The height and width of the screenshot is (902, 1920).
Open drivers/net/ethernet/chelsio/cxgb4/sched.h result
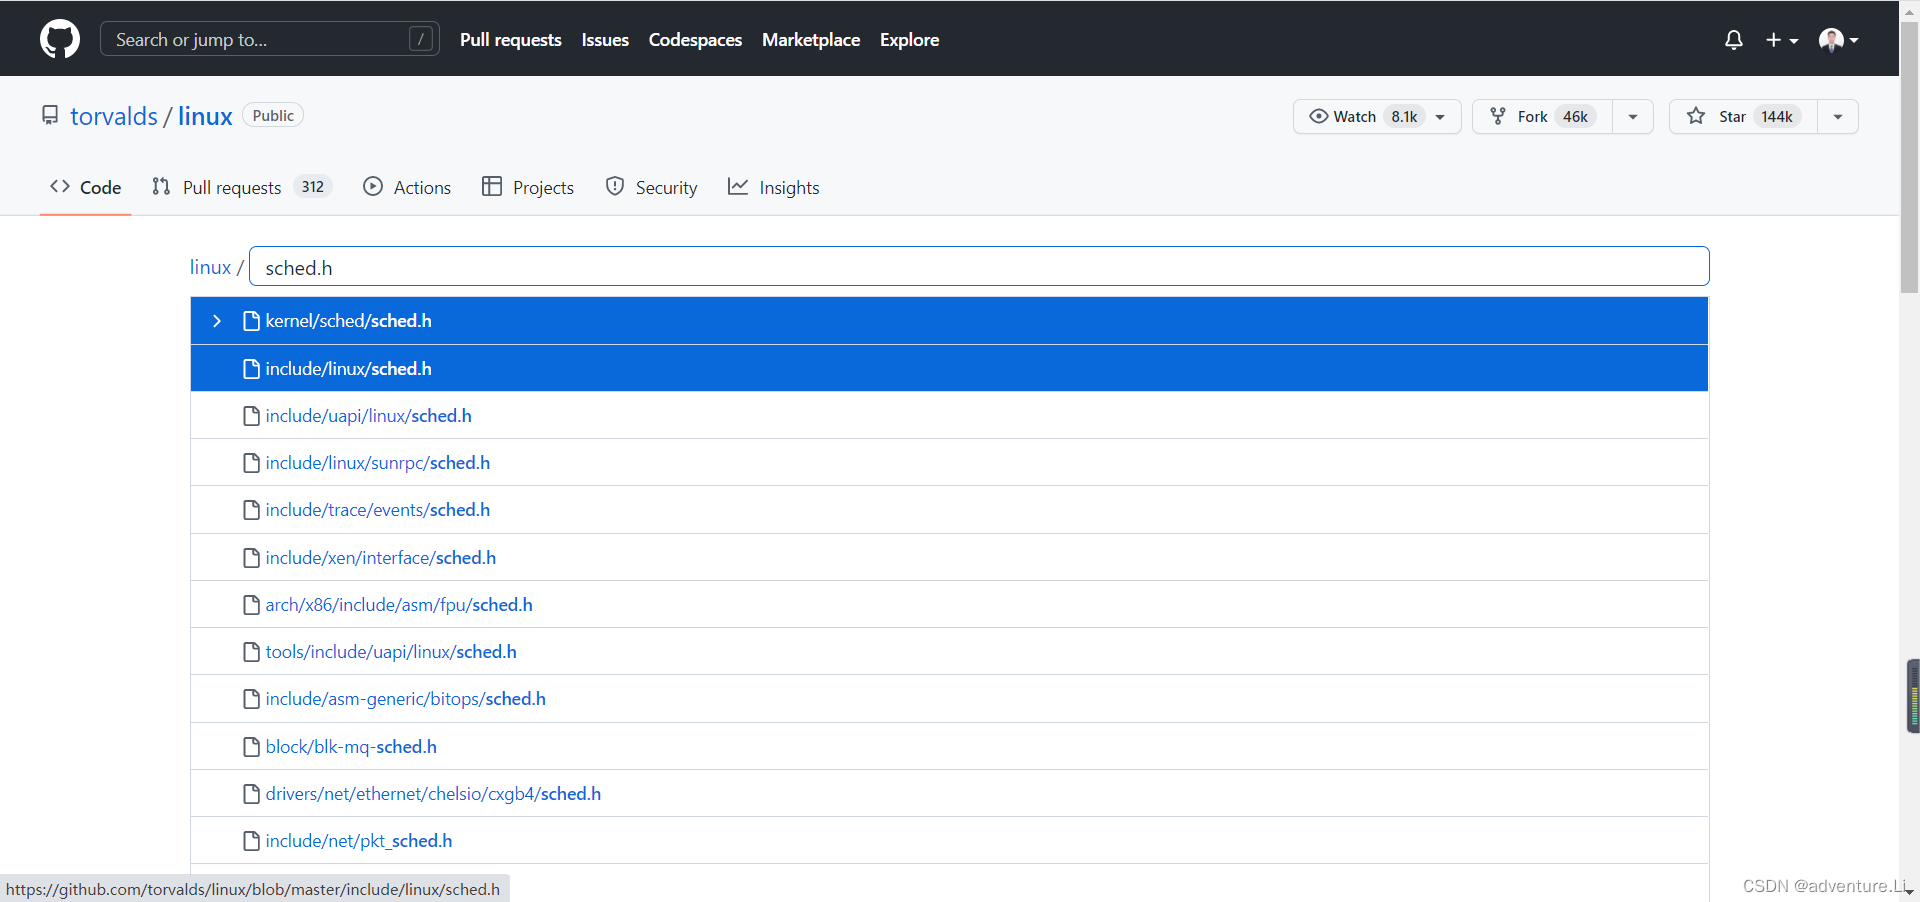[949, 794]
